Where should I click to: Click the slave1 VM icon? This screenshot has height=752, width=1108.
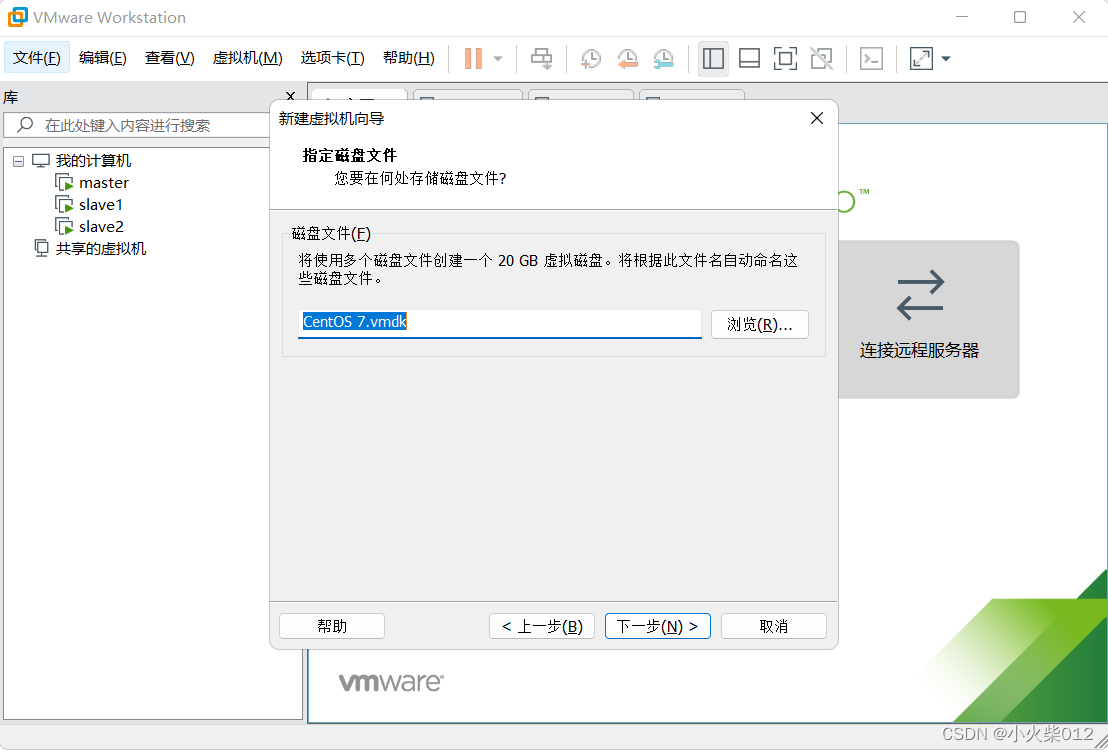(64, 204)
